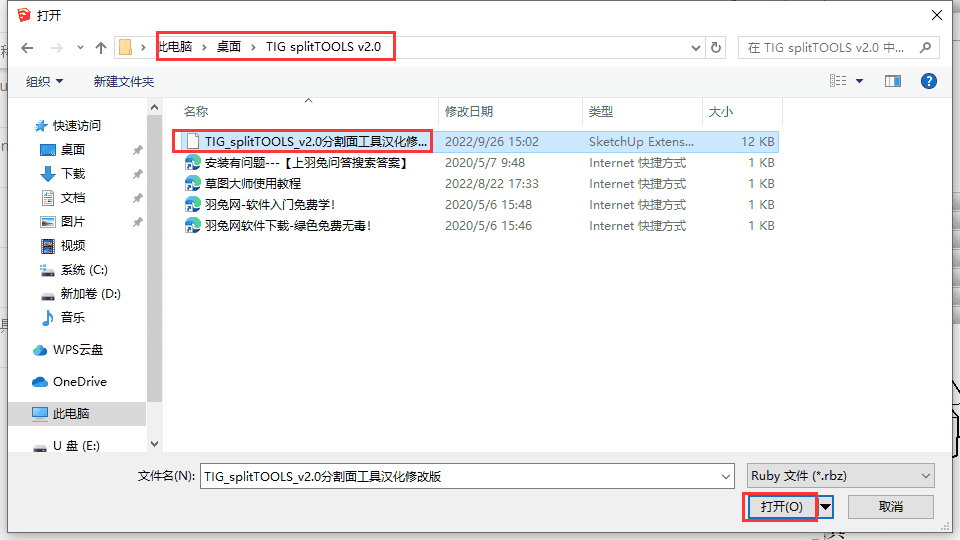Image resolution: width=960 pixels, height=540 pixels.
Task: Open more view options dropdown
Action: (x=860, y=81)
